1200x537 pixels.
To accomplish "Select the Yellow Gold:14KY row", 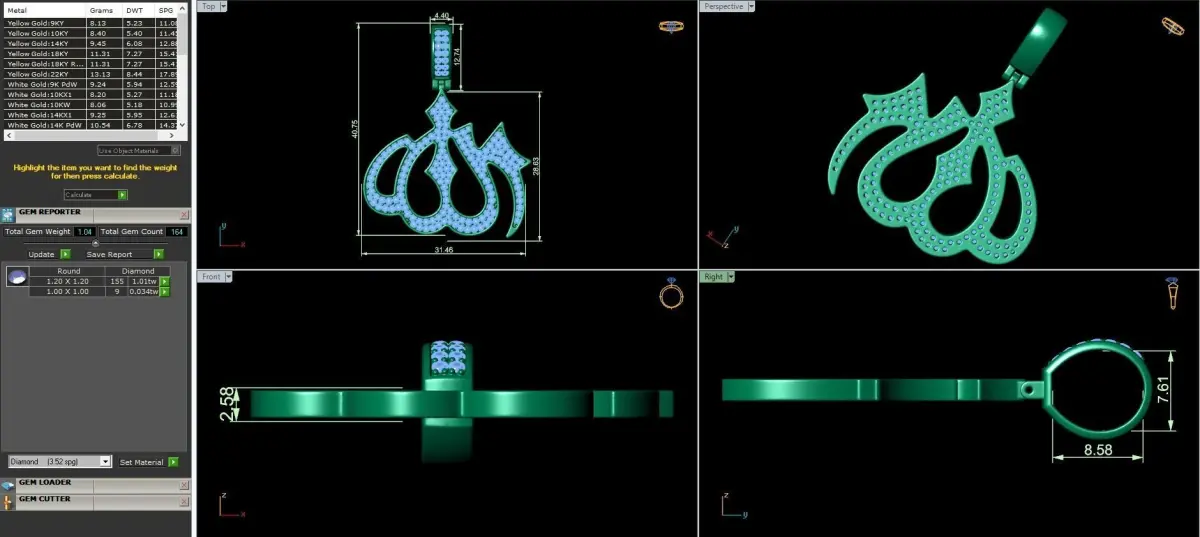I will [91, 43].
